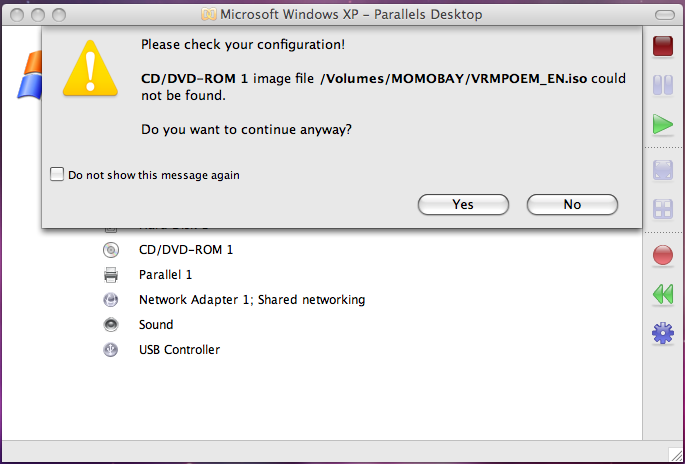Image resolution: width=685 pixels, height=464 pixels.
Task: Close the Parallels Desktop window
Action: [x=15, y=14]
